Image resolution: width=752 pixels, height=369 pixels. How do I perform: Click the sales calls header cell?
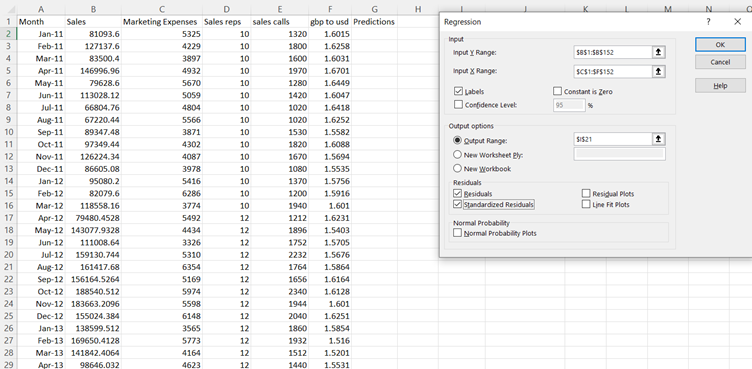pyautogui.click(x=280, y=22)
